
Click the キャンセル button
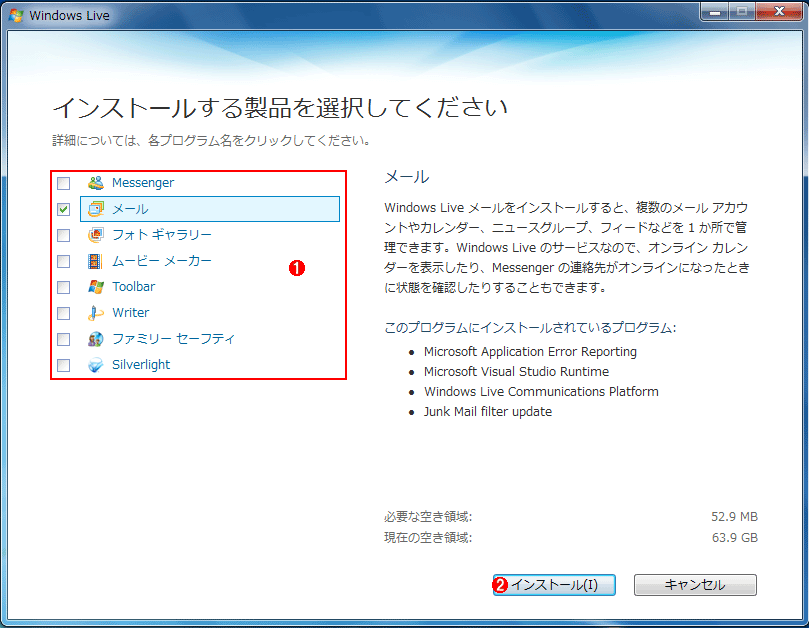[695, 585]
